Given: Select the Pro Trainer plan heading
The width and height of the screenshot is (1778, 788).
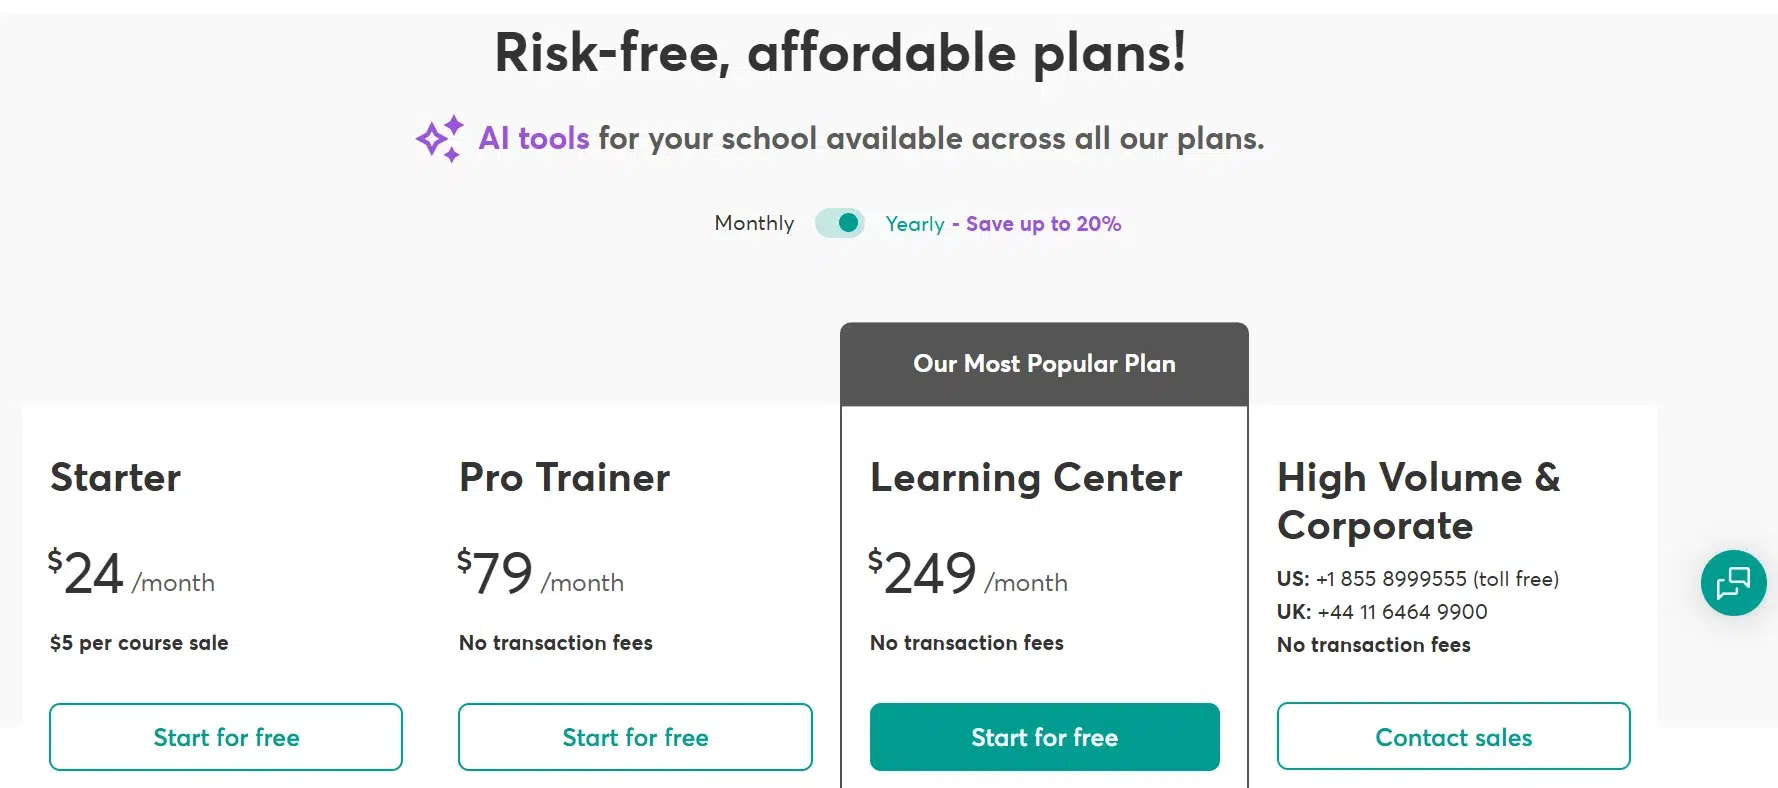Looking at the screenshot, I should 564,478.
